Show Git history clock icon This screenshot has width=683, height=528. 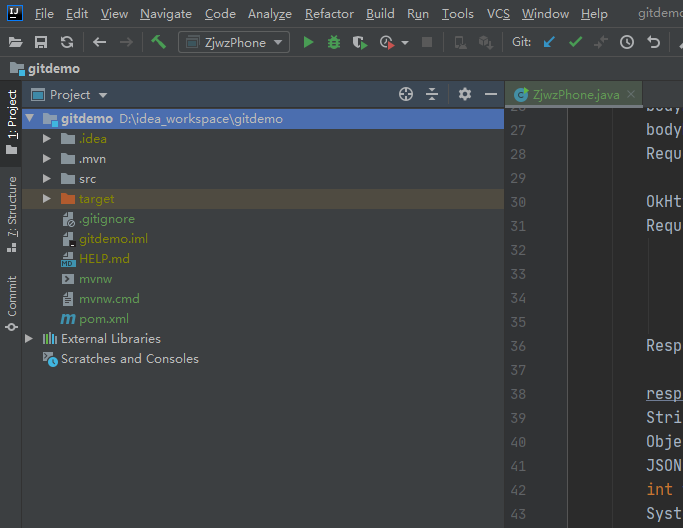point(627,42)
